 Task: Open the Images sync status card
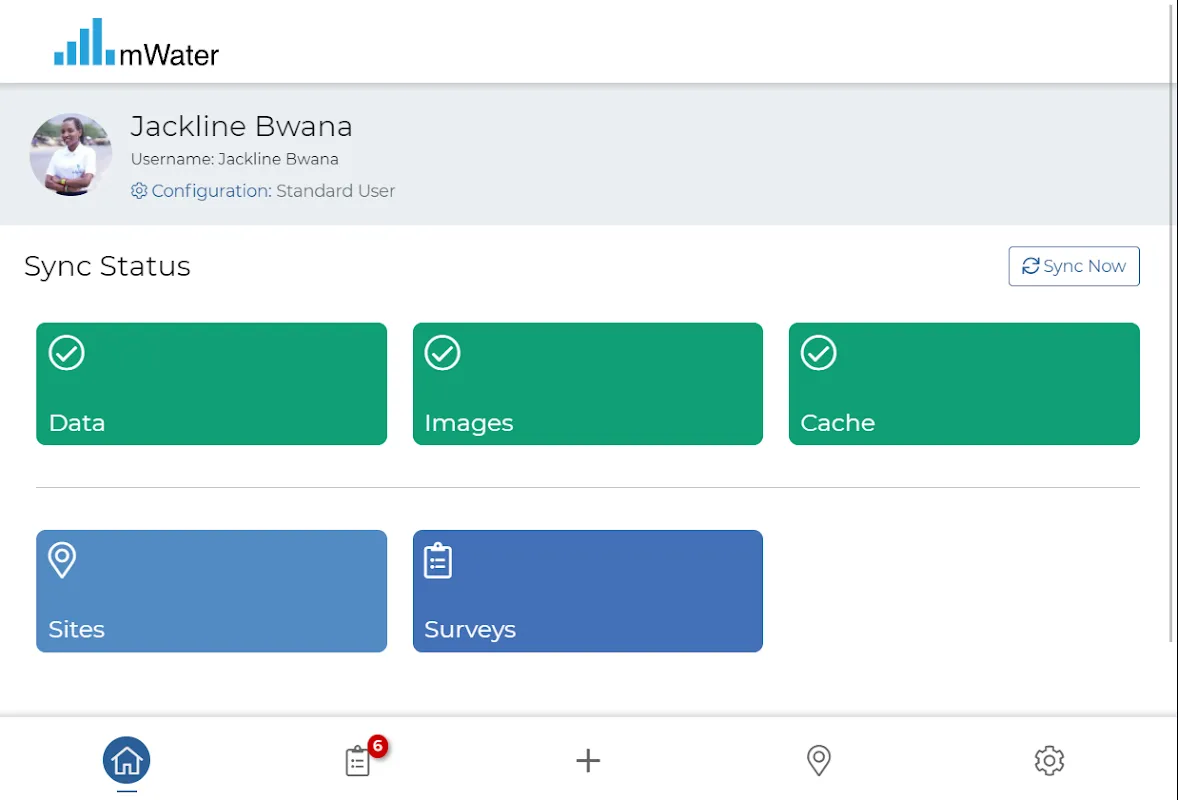click(587, 384)
